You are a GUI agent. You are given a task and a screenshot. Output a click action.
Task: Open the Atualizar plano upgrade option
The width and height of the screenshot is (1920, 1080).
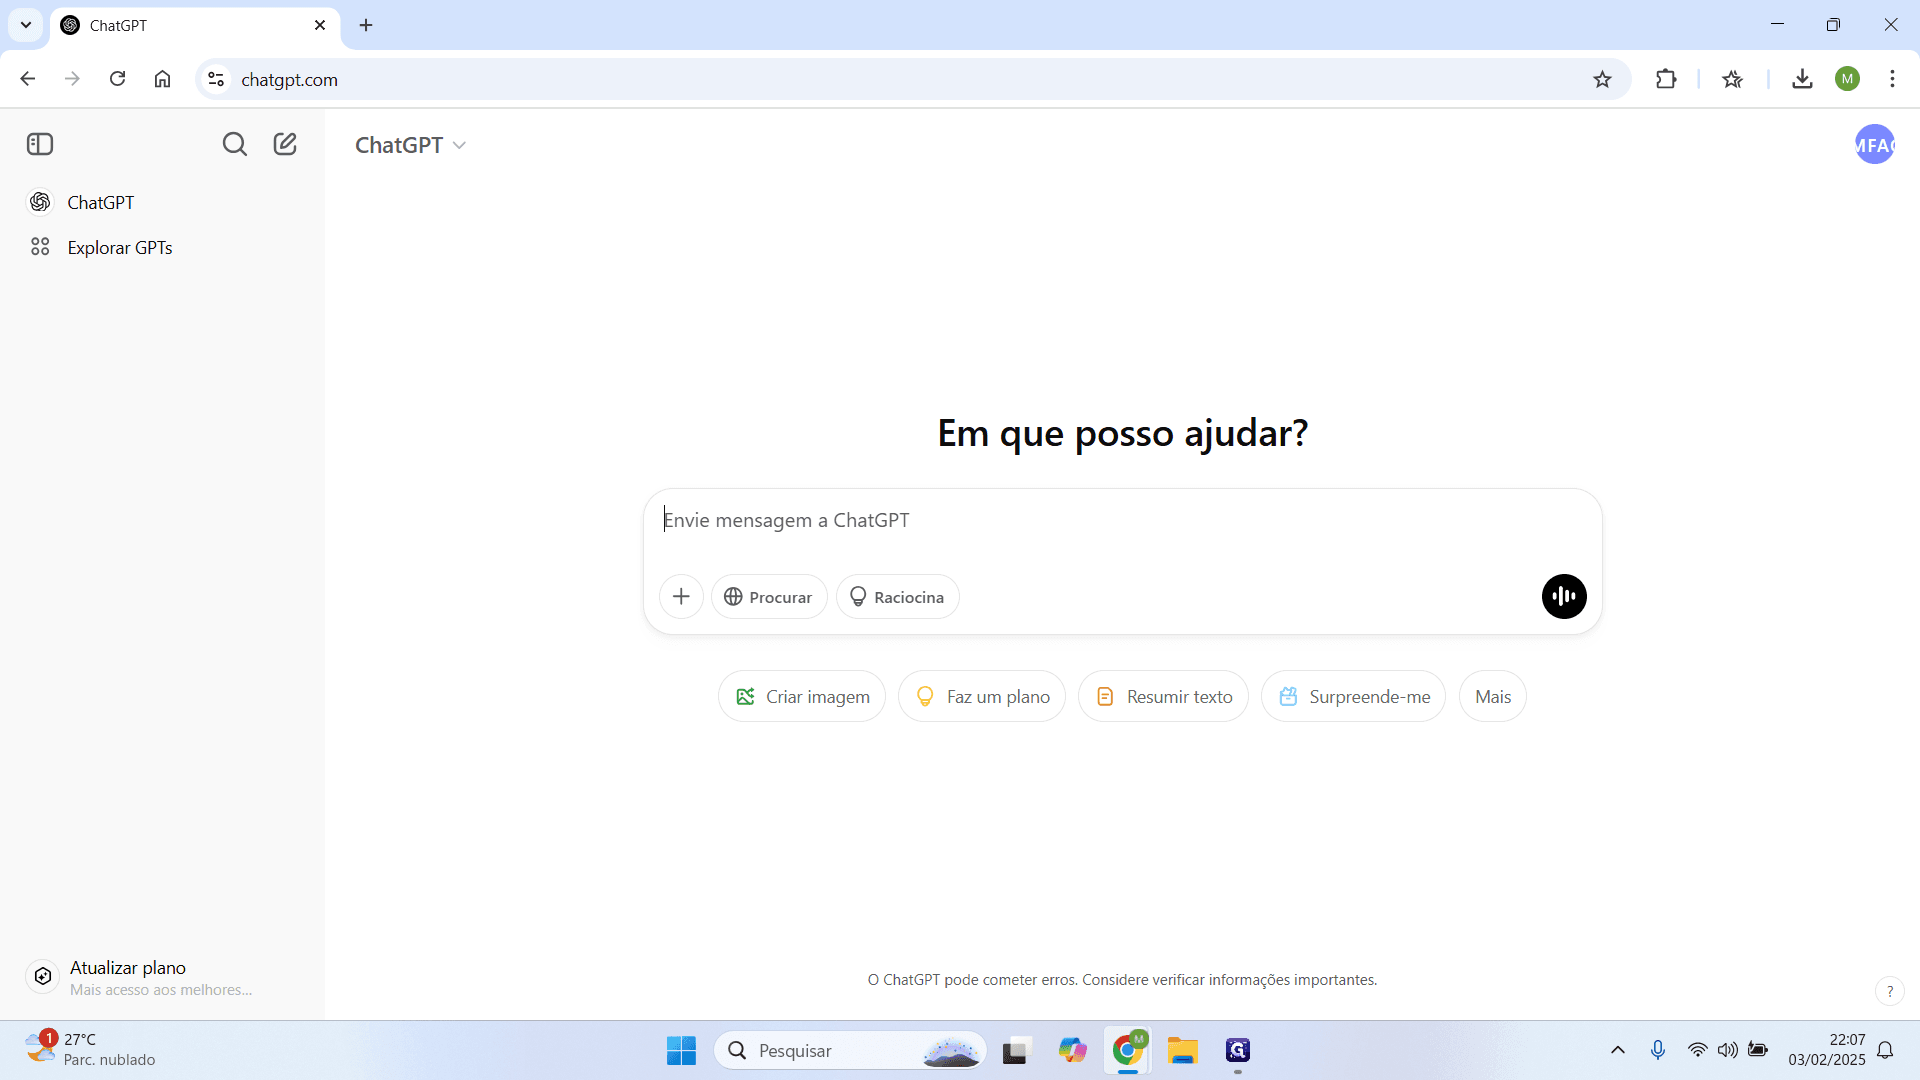[x=162, y=977]
